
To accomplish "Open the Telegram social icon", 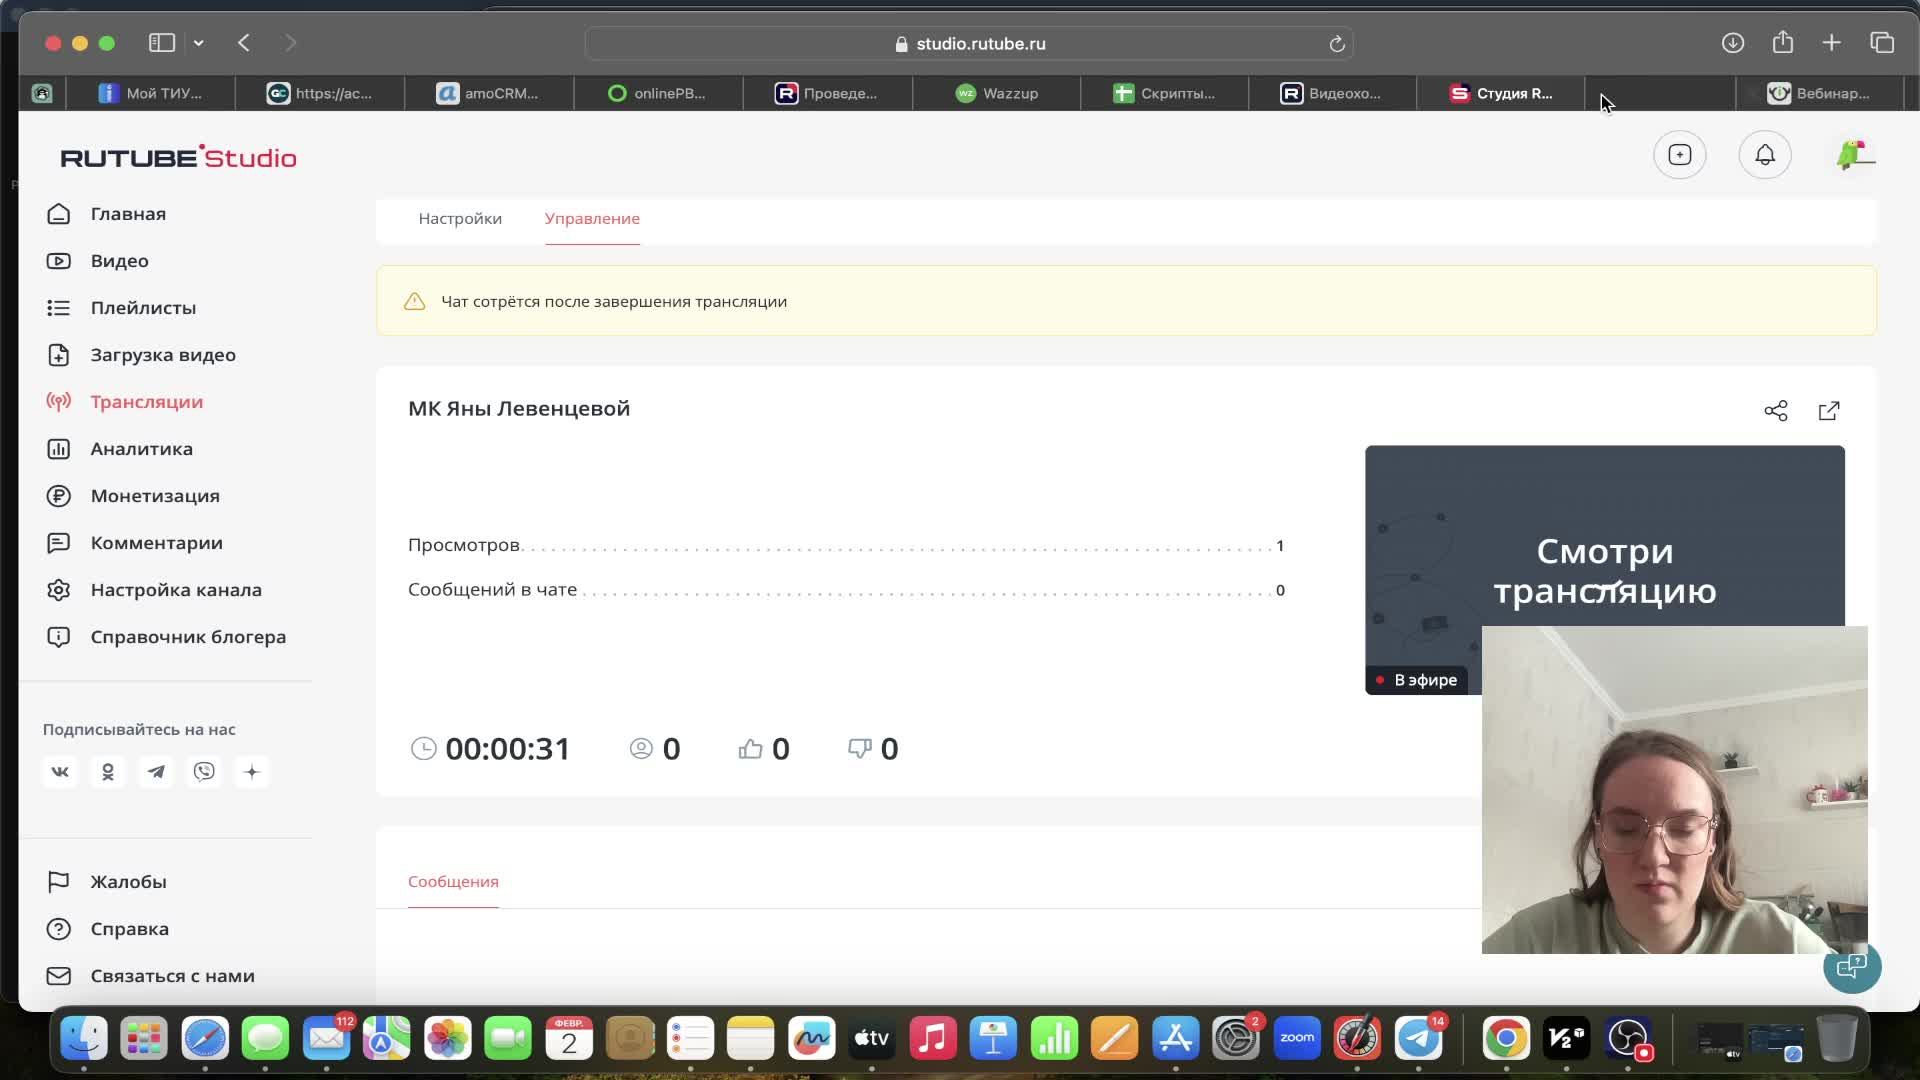I will coord(156,772).
